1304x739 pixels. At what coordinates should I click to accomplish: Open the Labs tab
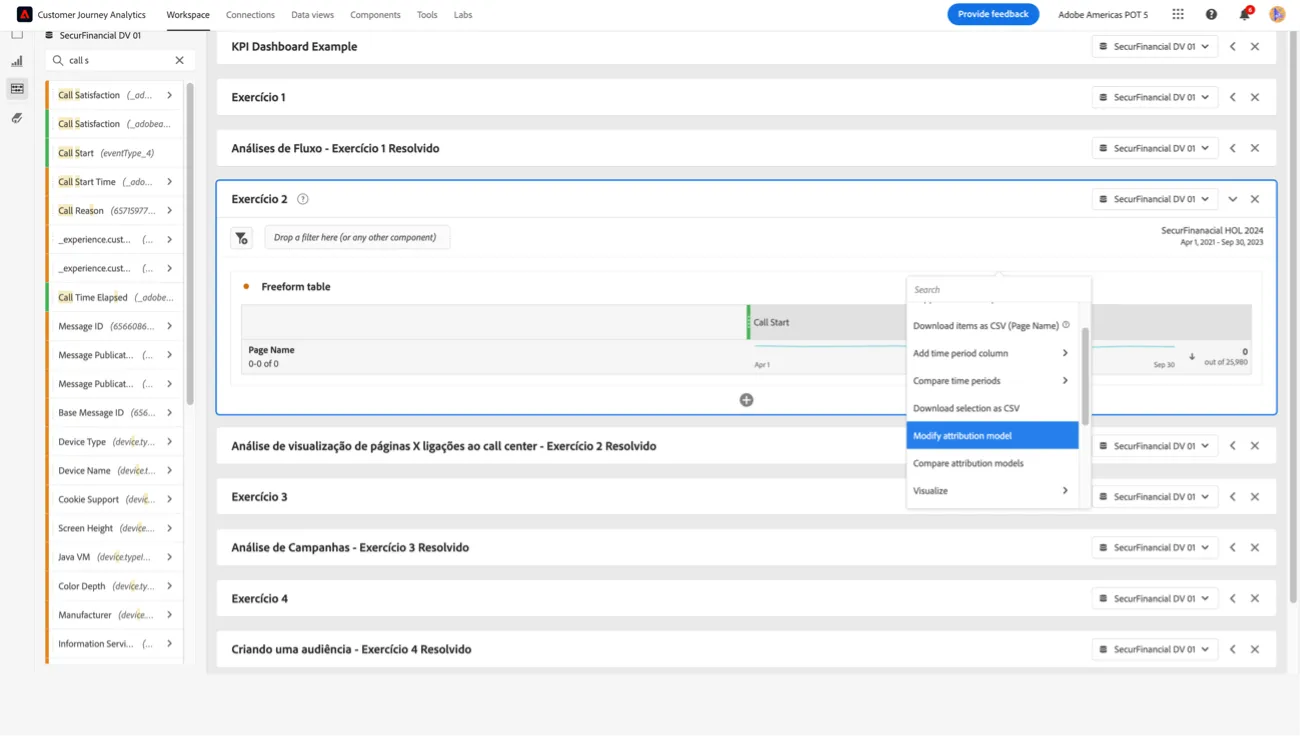point(464,15)
